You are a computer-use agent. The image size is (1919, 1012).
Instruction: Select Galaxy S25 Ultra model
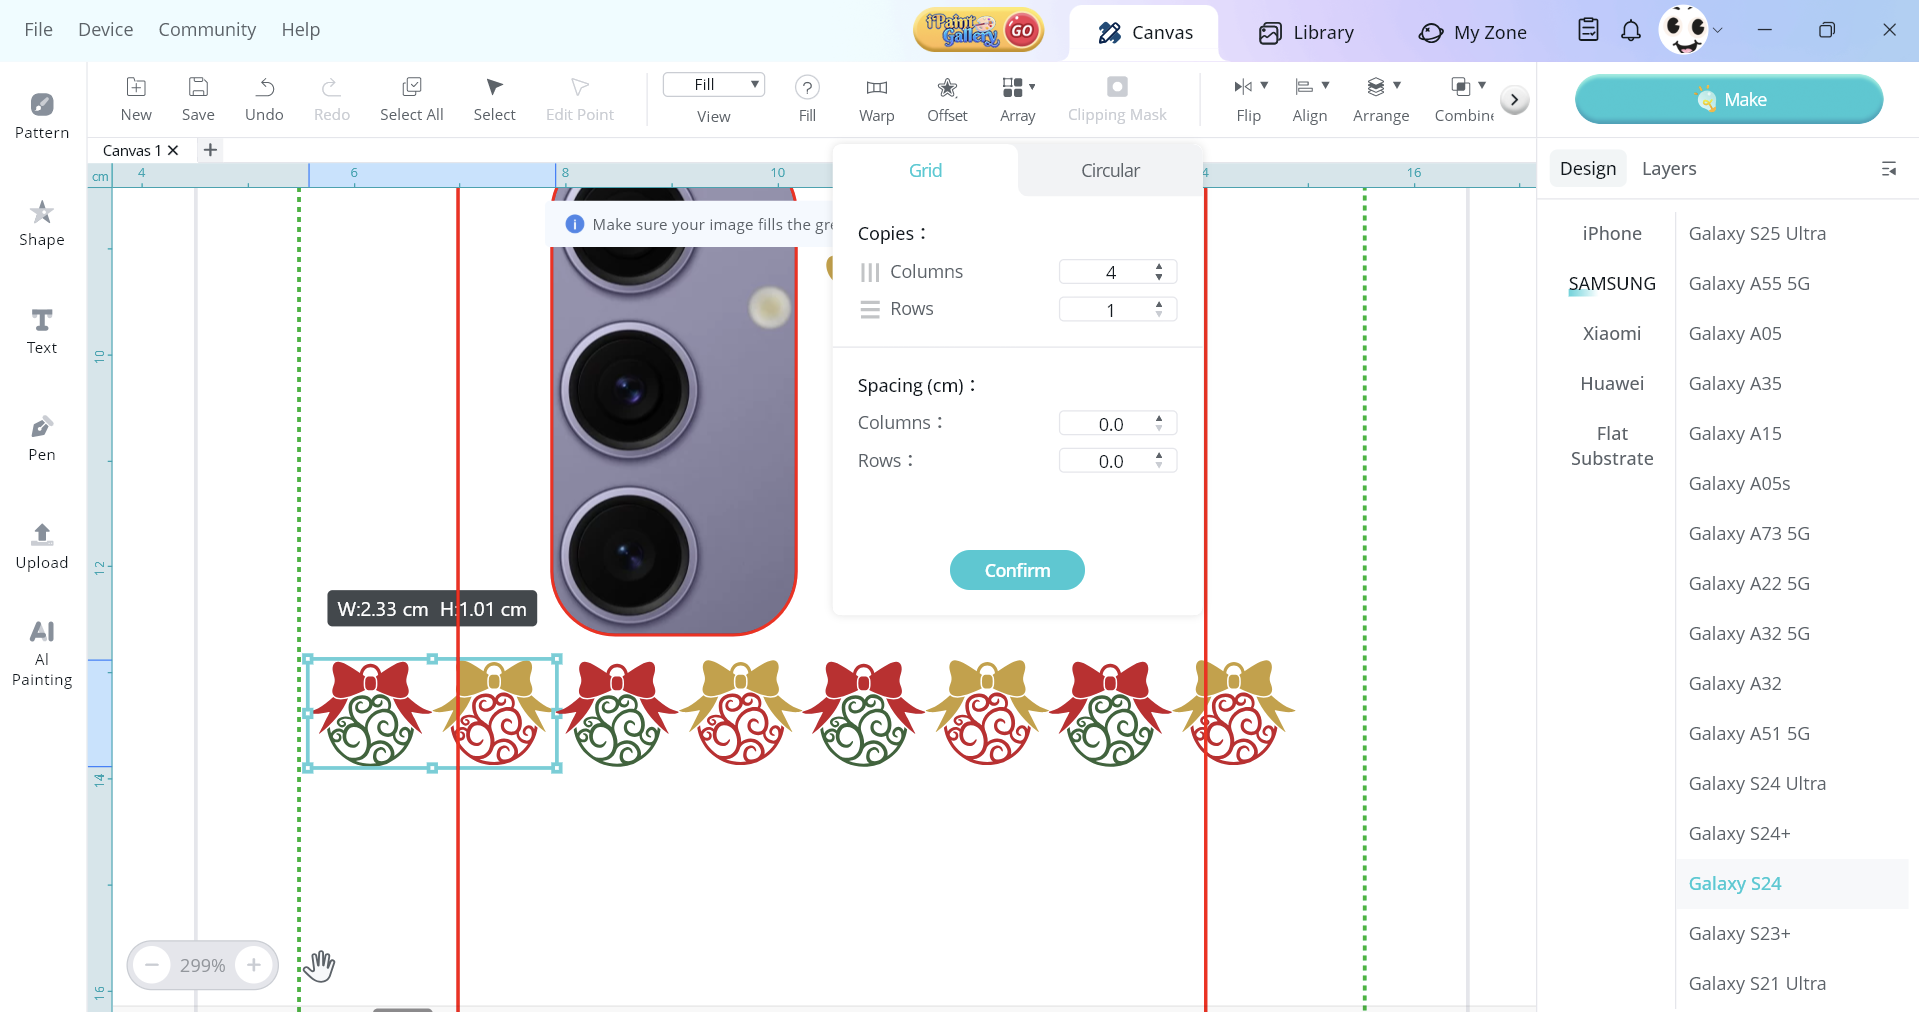pos(1756,233)
